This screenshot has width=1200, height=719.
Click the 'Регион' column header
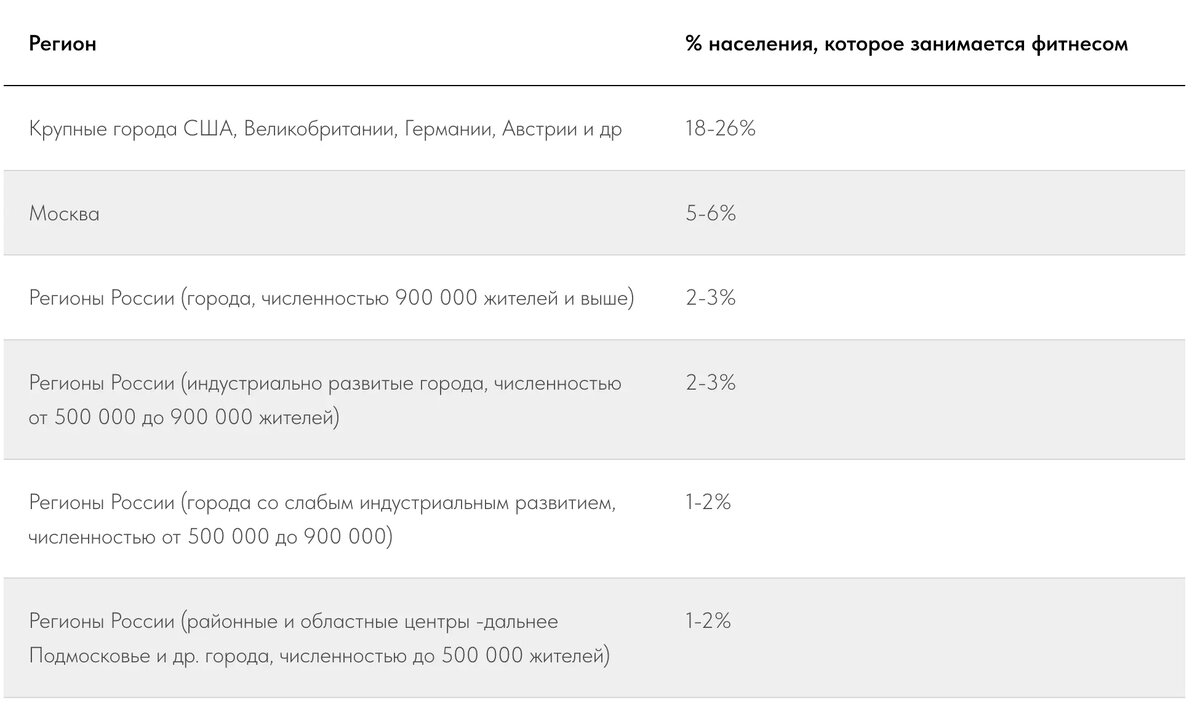(x=63, y=44)
